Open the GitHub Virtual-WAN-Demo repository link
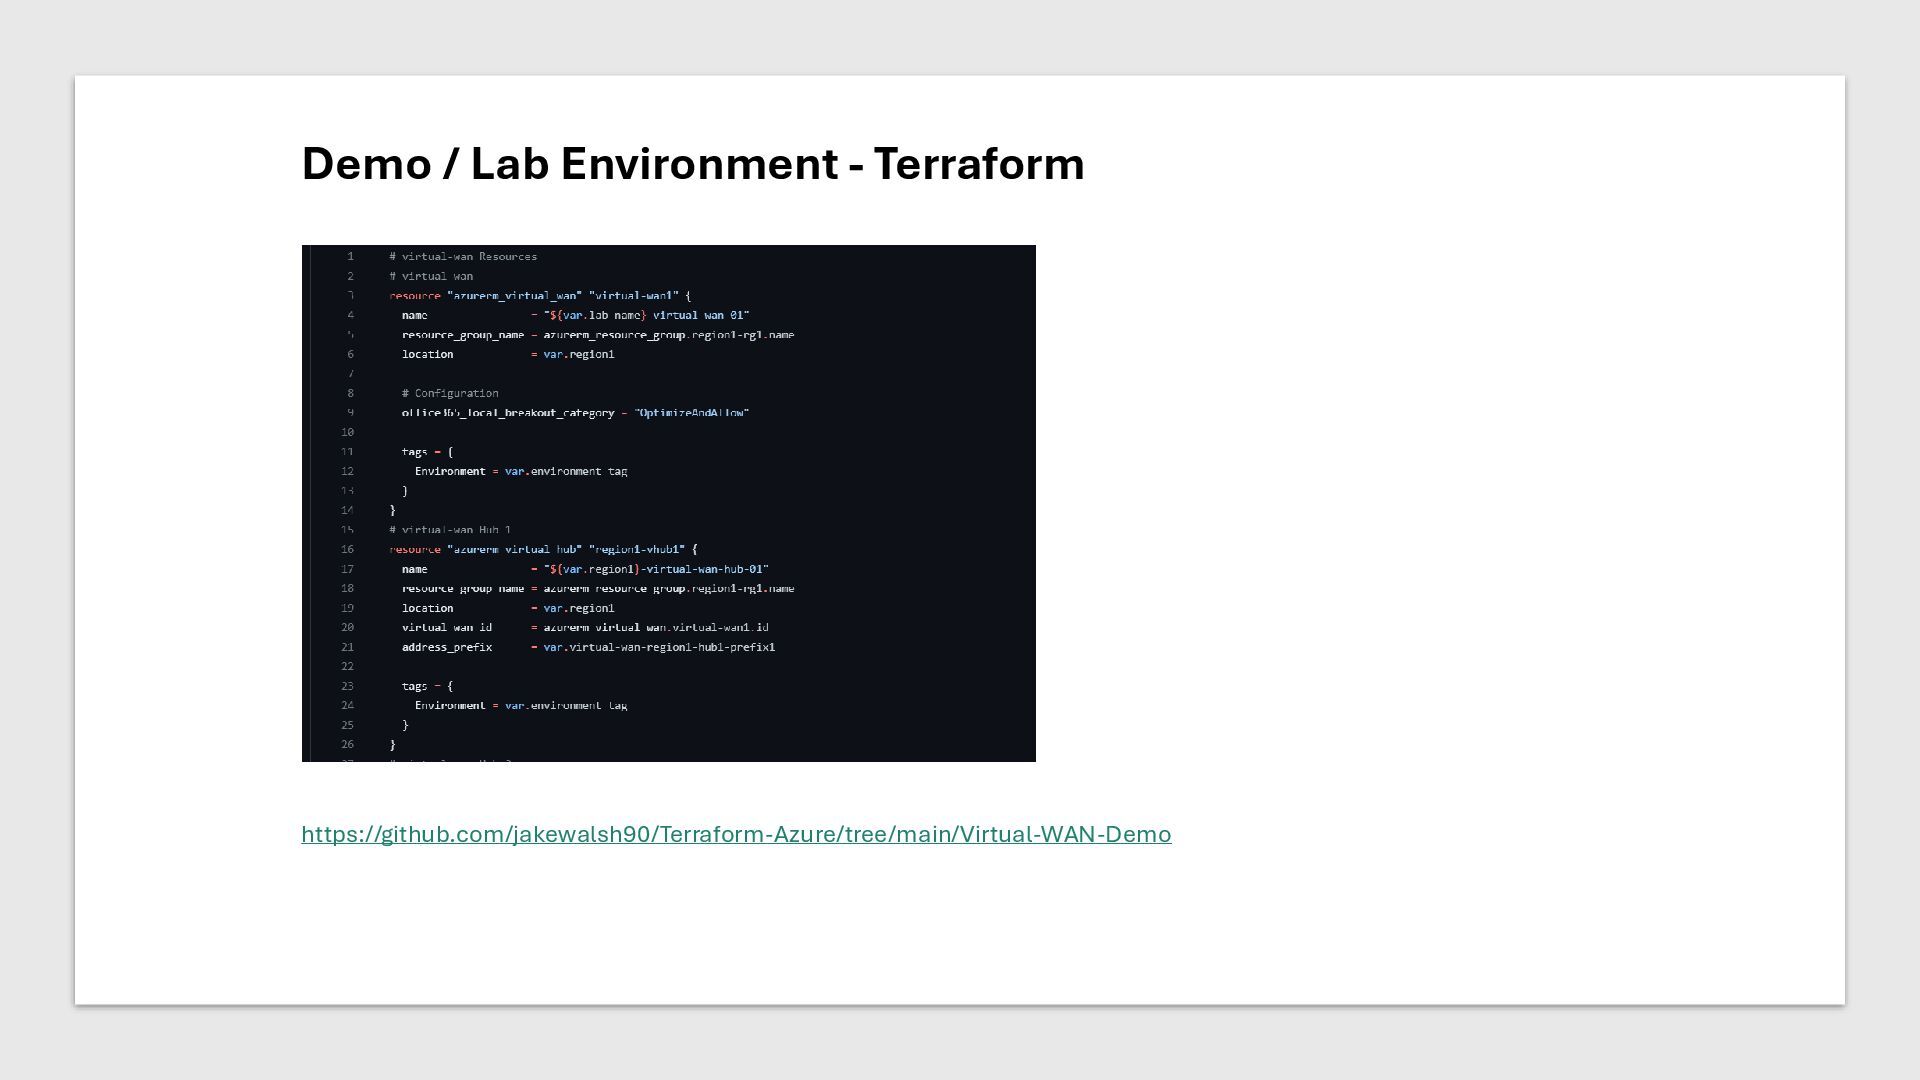Screen dimensions: 1920x1080 tap(736, 834)
